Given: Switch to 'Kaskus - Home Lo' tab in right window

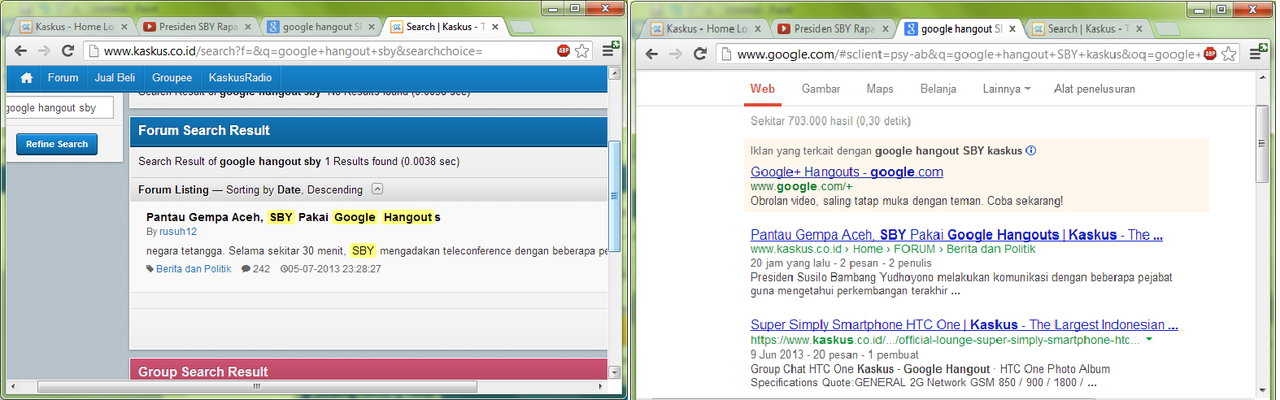Looking at the screenshot, I should [x=704, y=30].
